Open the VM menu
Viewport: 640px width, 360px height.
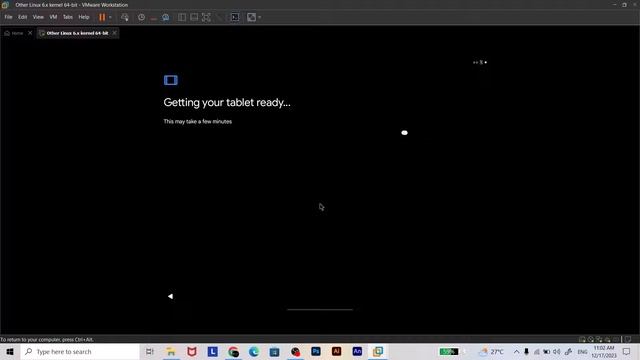[53, 17]
